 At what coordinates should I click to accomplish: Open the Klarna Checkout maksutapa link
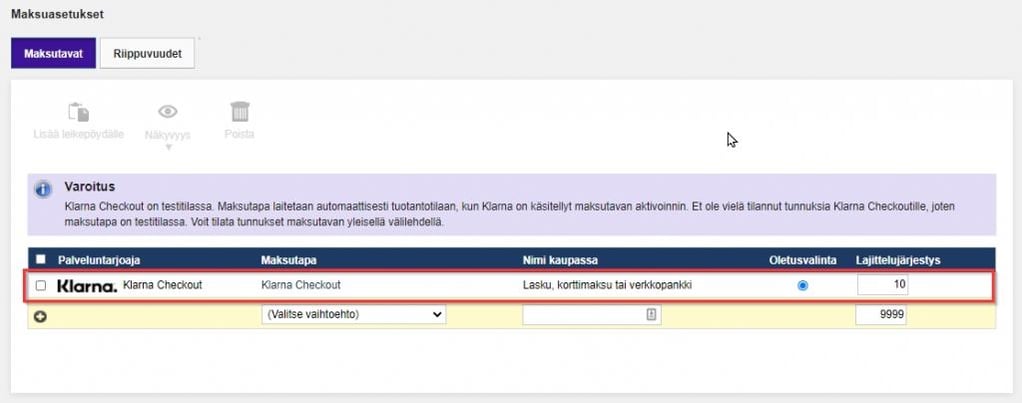[x=300, y=285]
